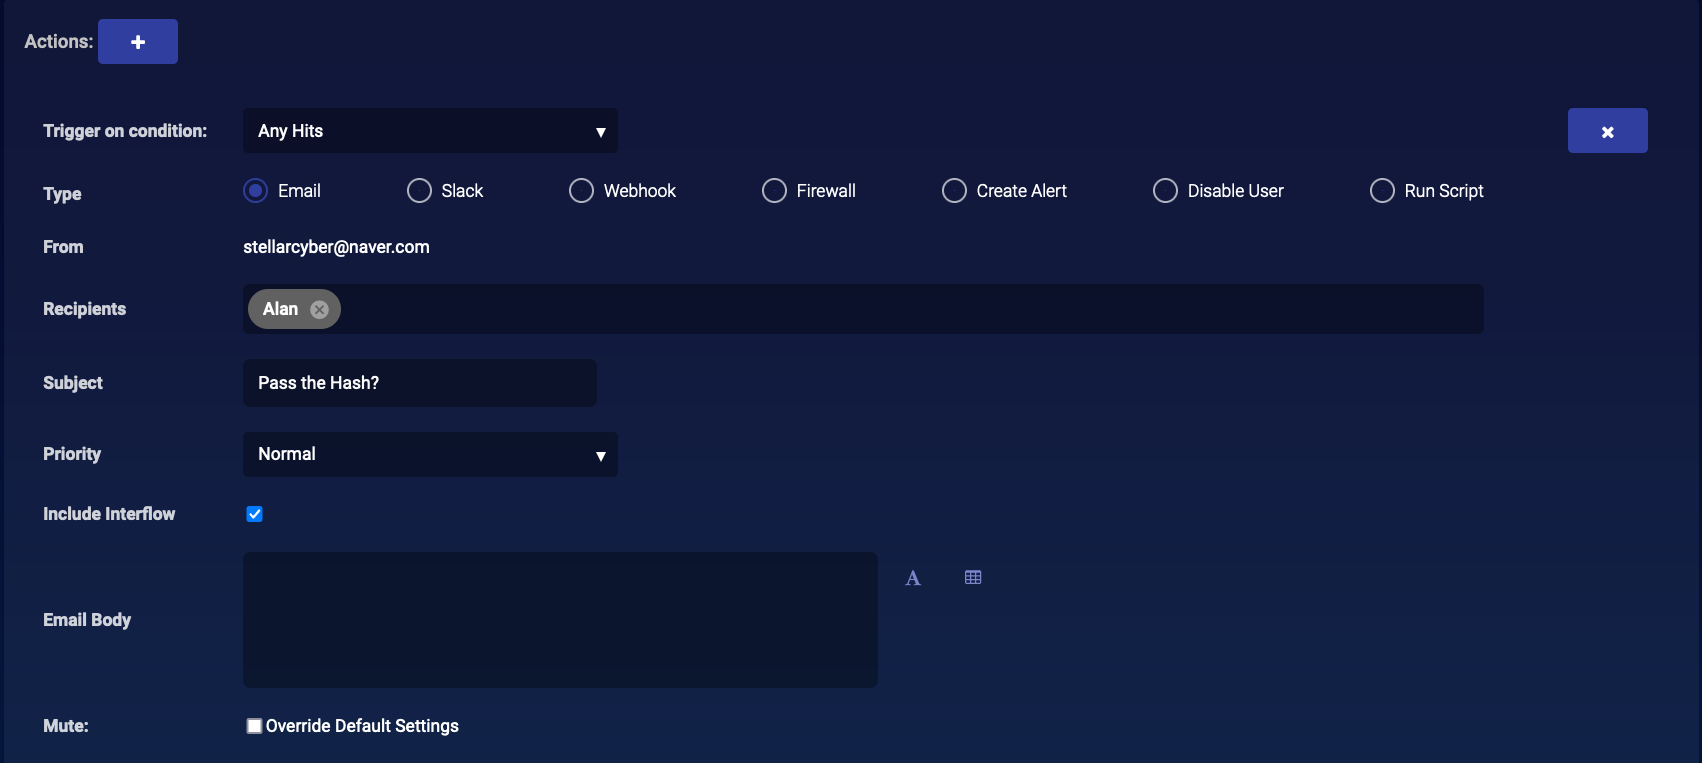1702x763 pixels.
Task: Remove Alan from recipients
Action: coord(319,310)
